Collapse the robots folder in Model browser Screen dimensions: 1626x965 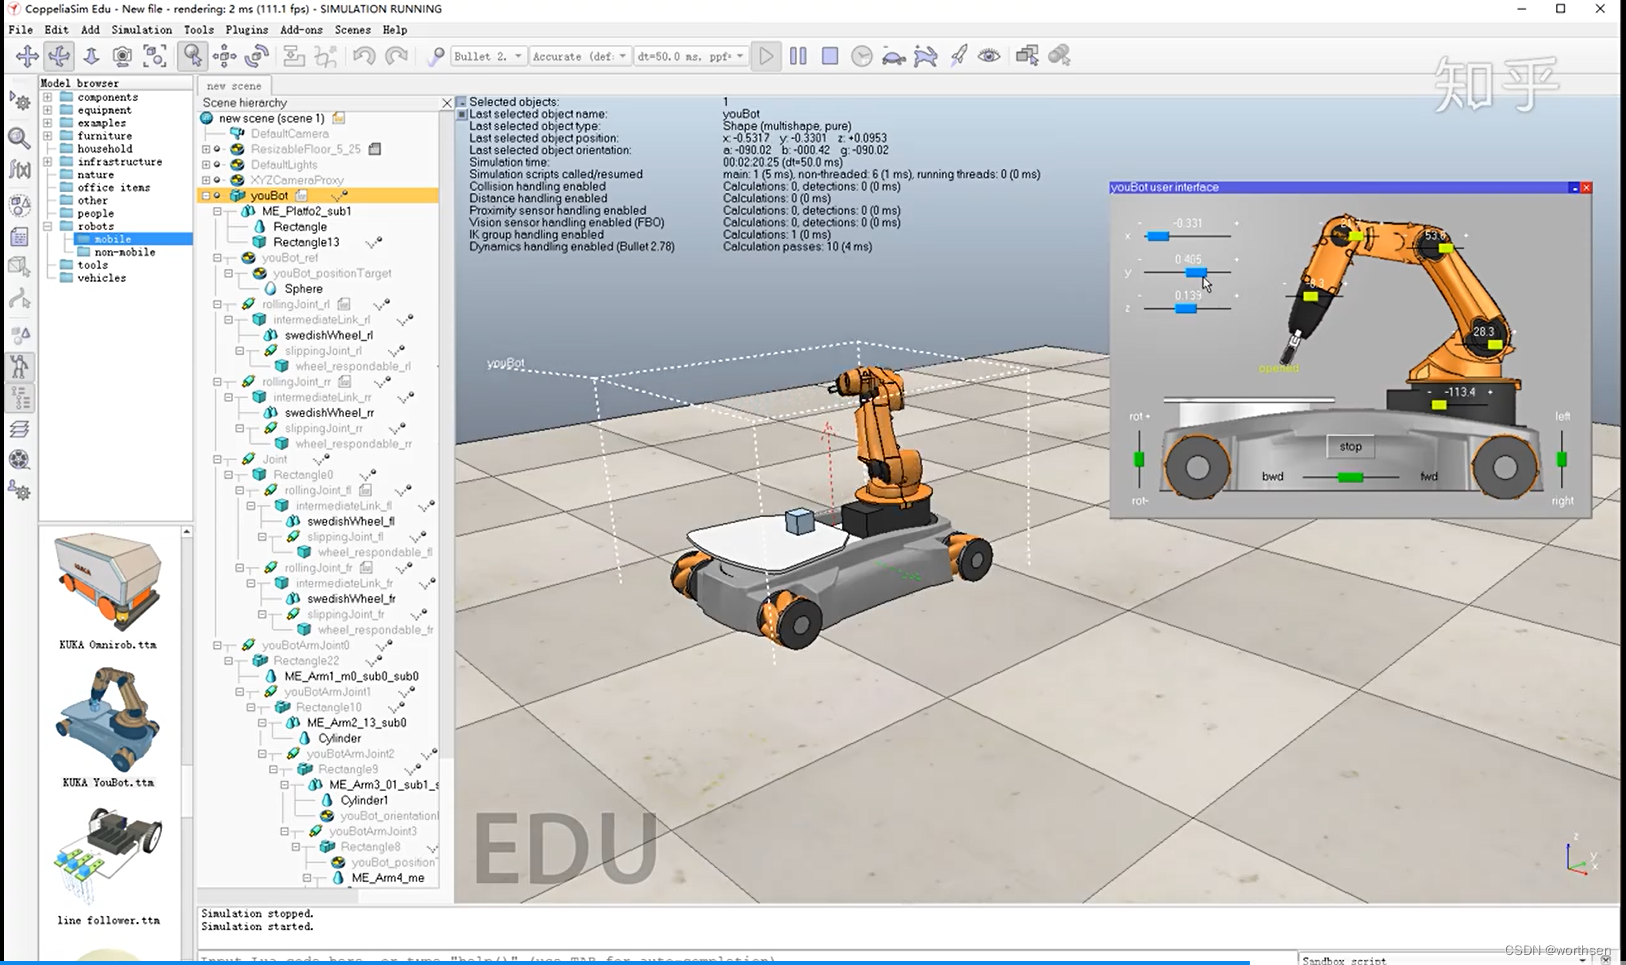pos(47,227)
